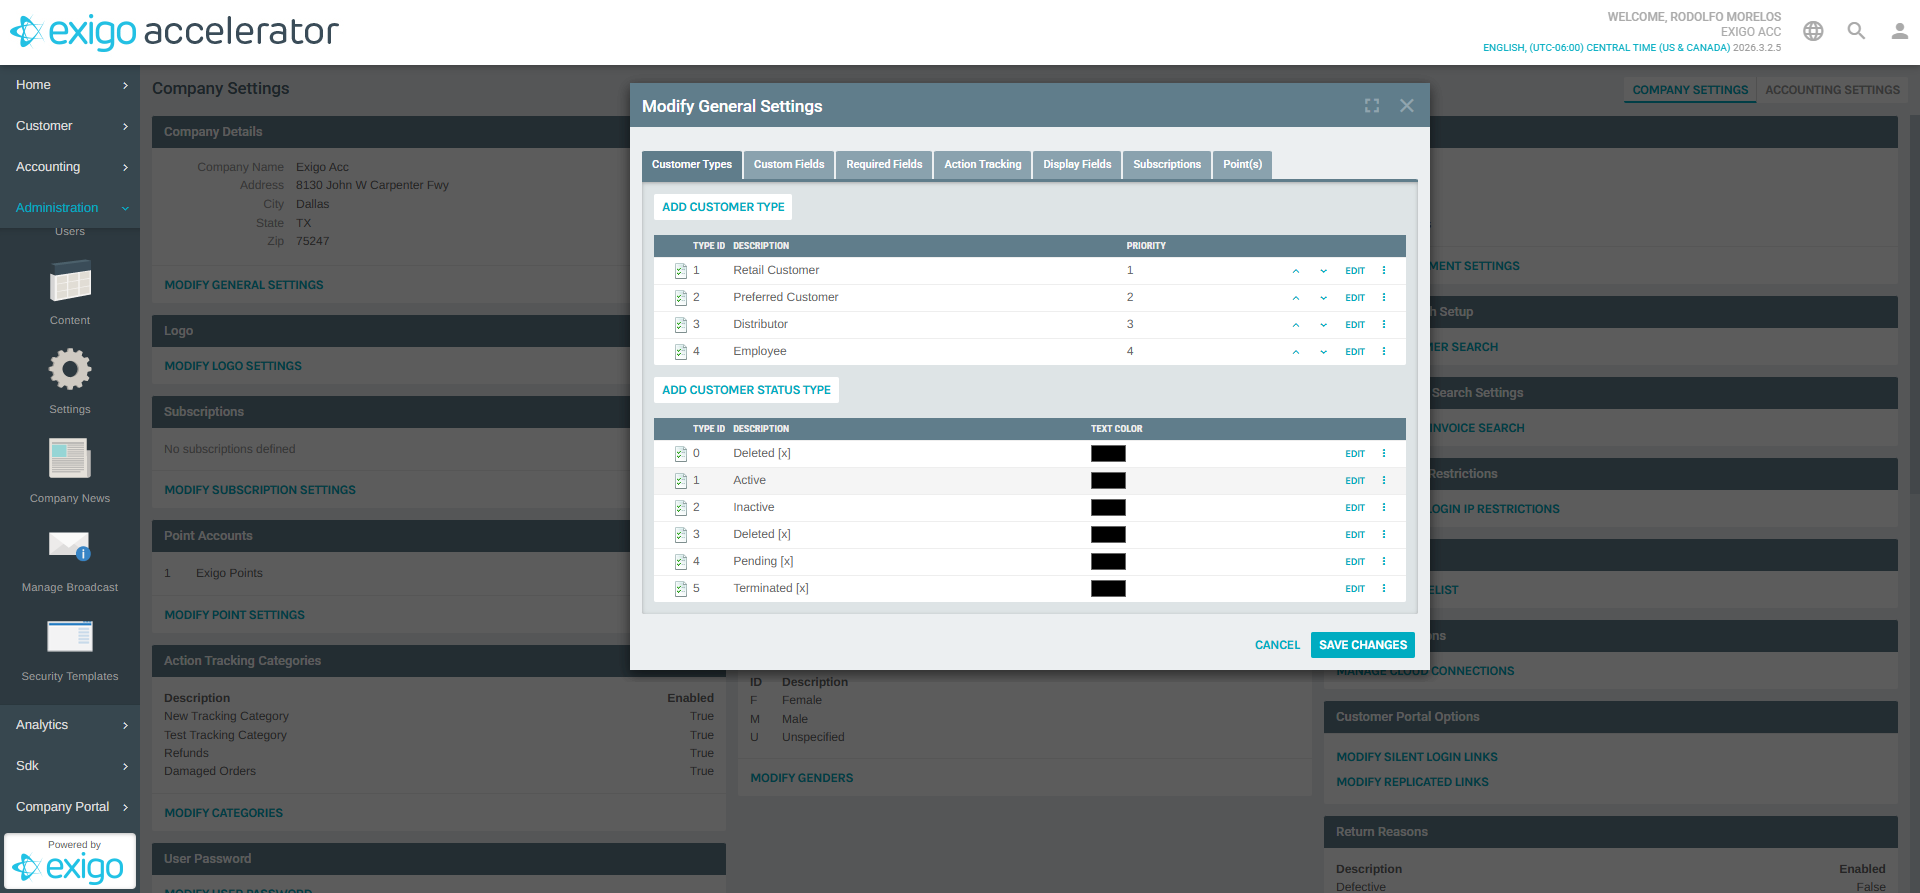Expand the Company Portal menu
1920x893 pixels.
[70, 807]
